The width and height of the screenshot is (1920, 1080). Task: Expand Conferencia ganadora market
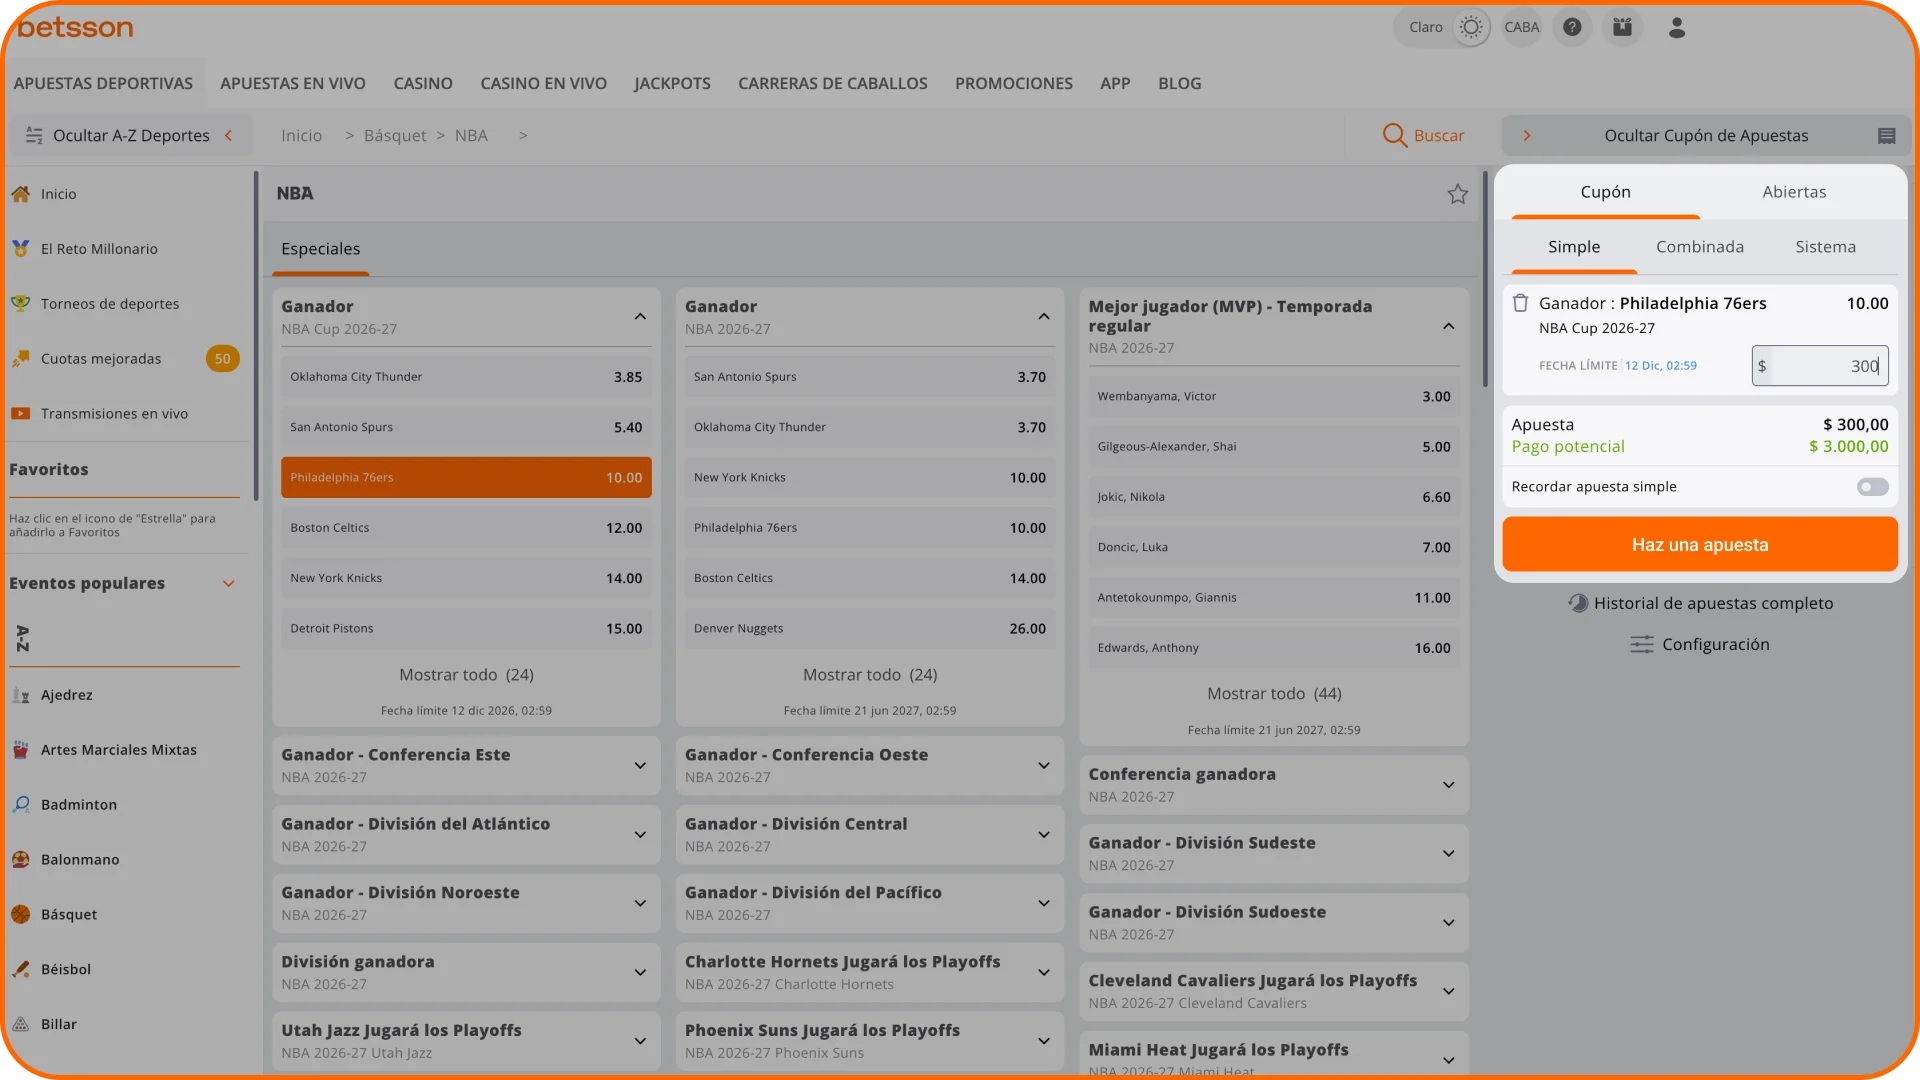point(1449,785)
